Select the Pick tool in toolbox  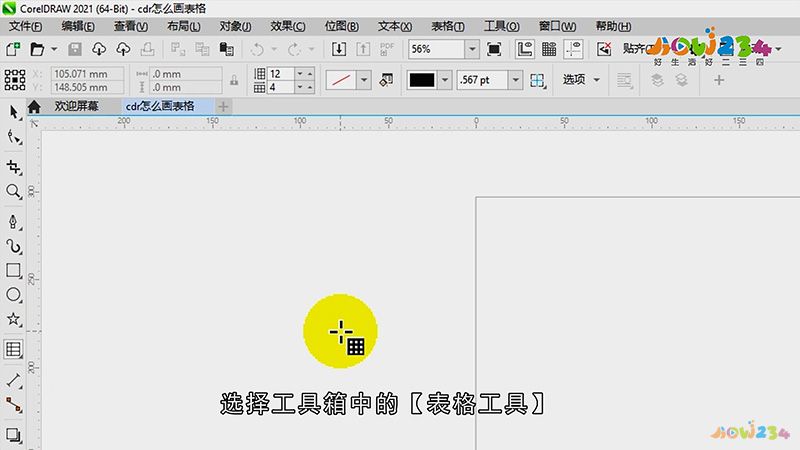pyautogui.click(x=13, y=112)
